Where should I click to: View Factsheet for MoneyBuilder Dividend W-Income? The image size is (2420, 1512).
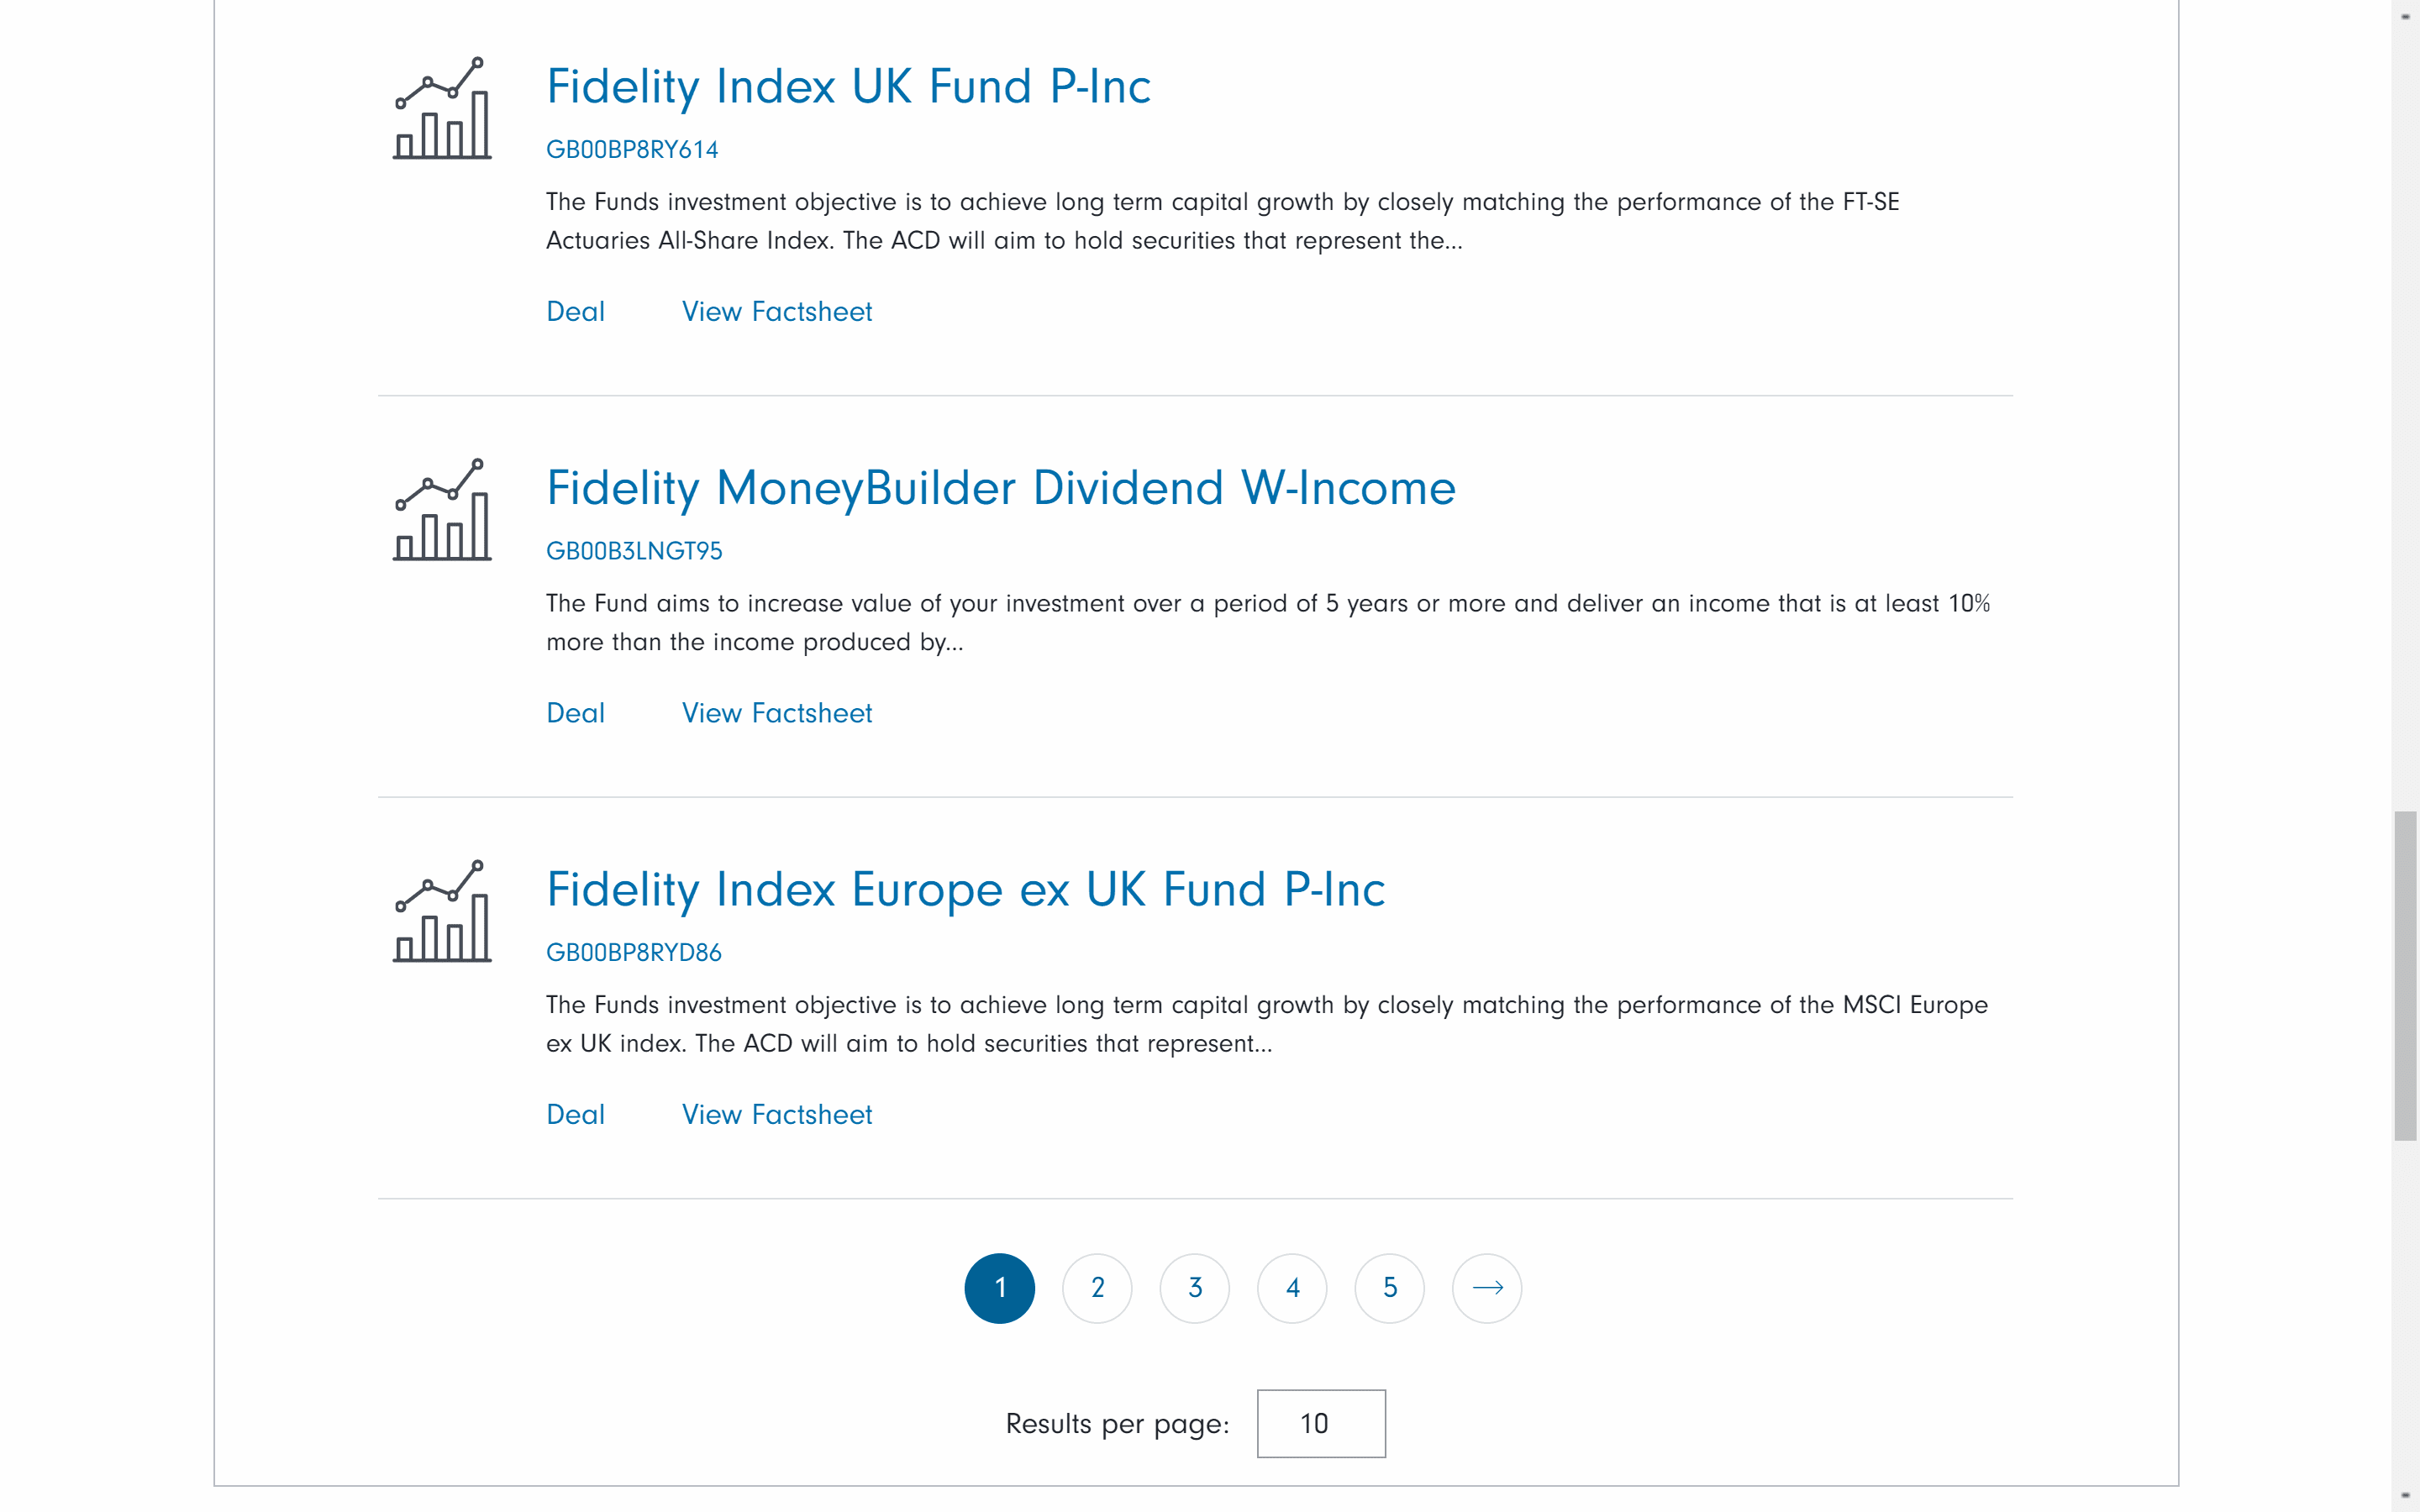(x=776, y=713)
